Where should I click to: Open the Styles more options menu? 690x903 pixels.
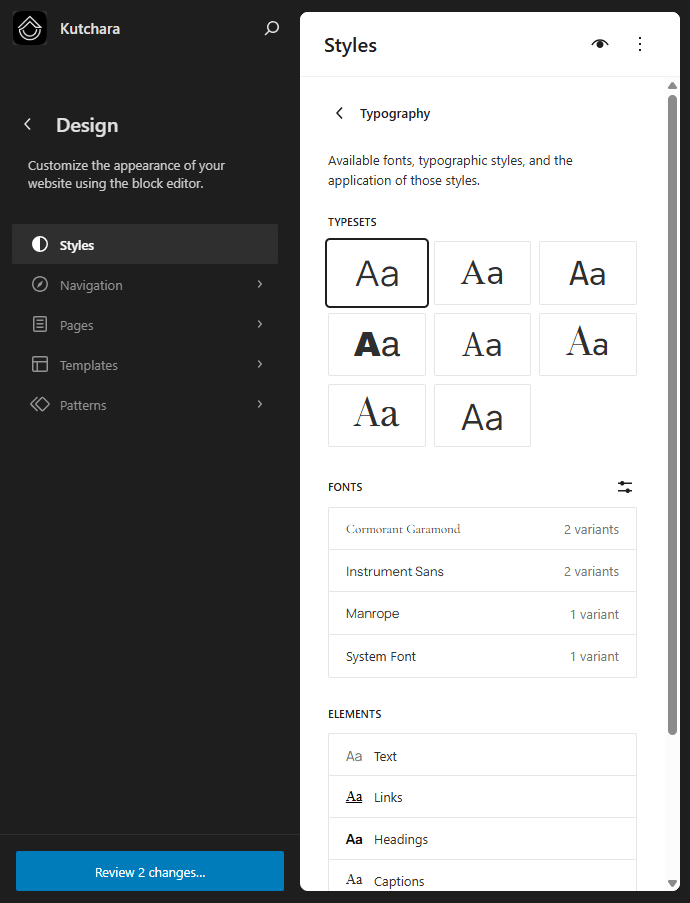(640, 44)
